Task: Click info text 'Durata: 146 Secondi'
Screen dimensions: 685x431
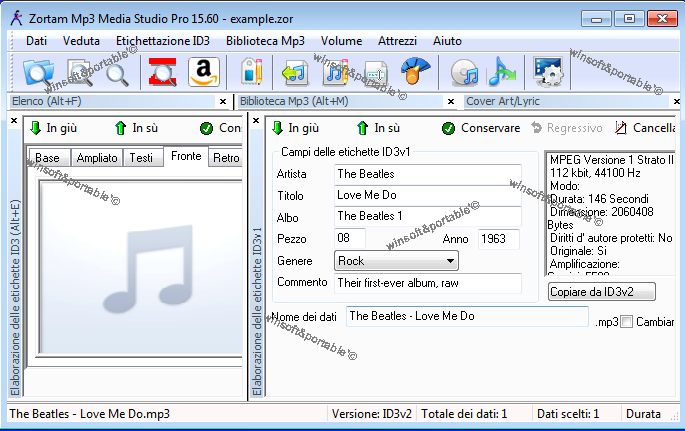Action: (x=599, y=199)
